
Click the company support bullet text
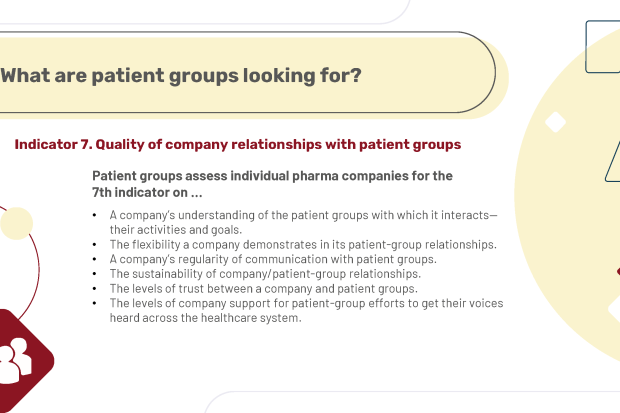point(306,311)
